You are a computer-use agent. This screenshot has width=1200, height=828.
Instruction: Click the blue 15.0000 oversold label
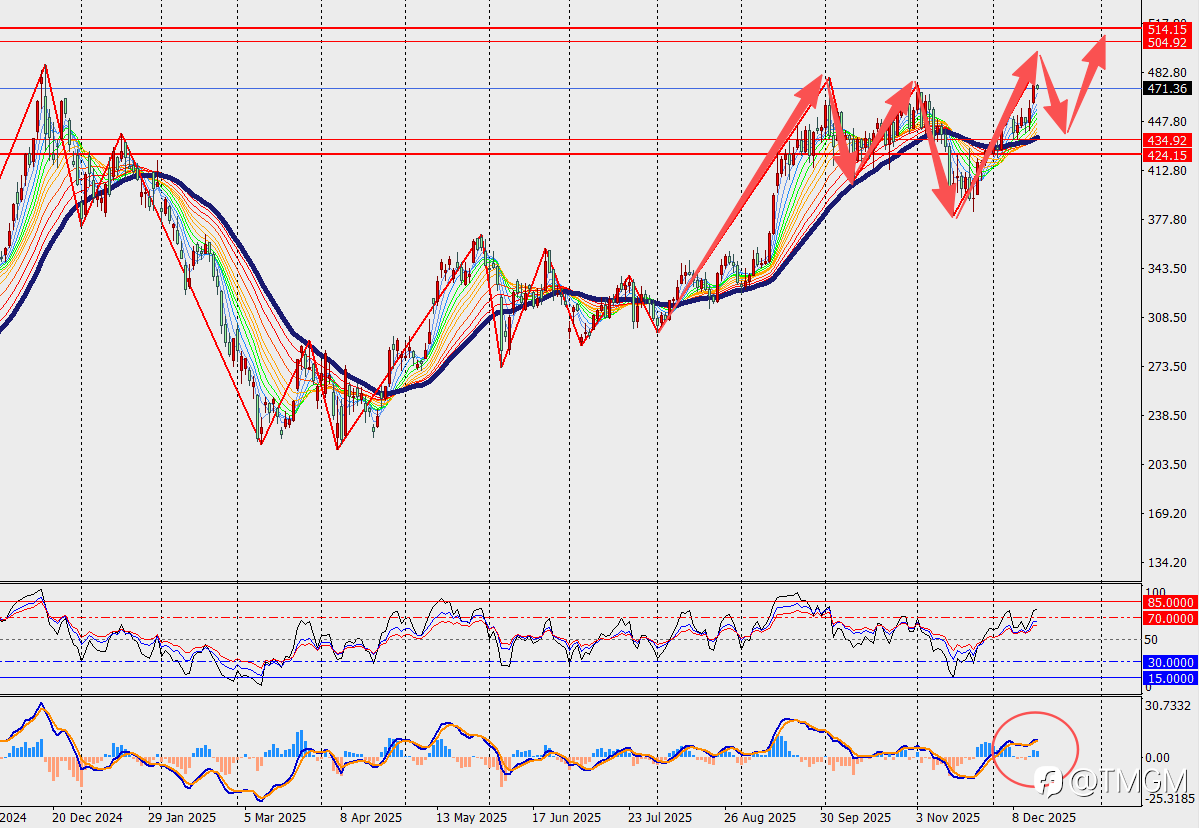pyautogui.click(x=1171, y=678)
